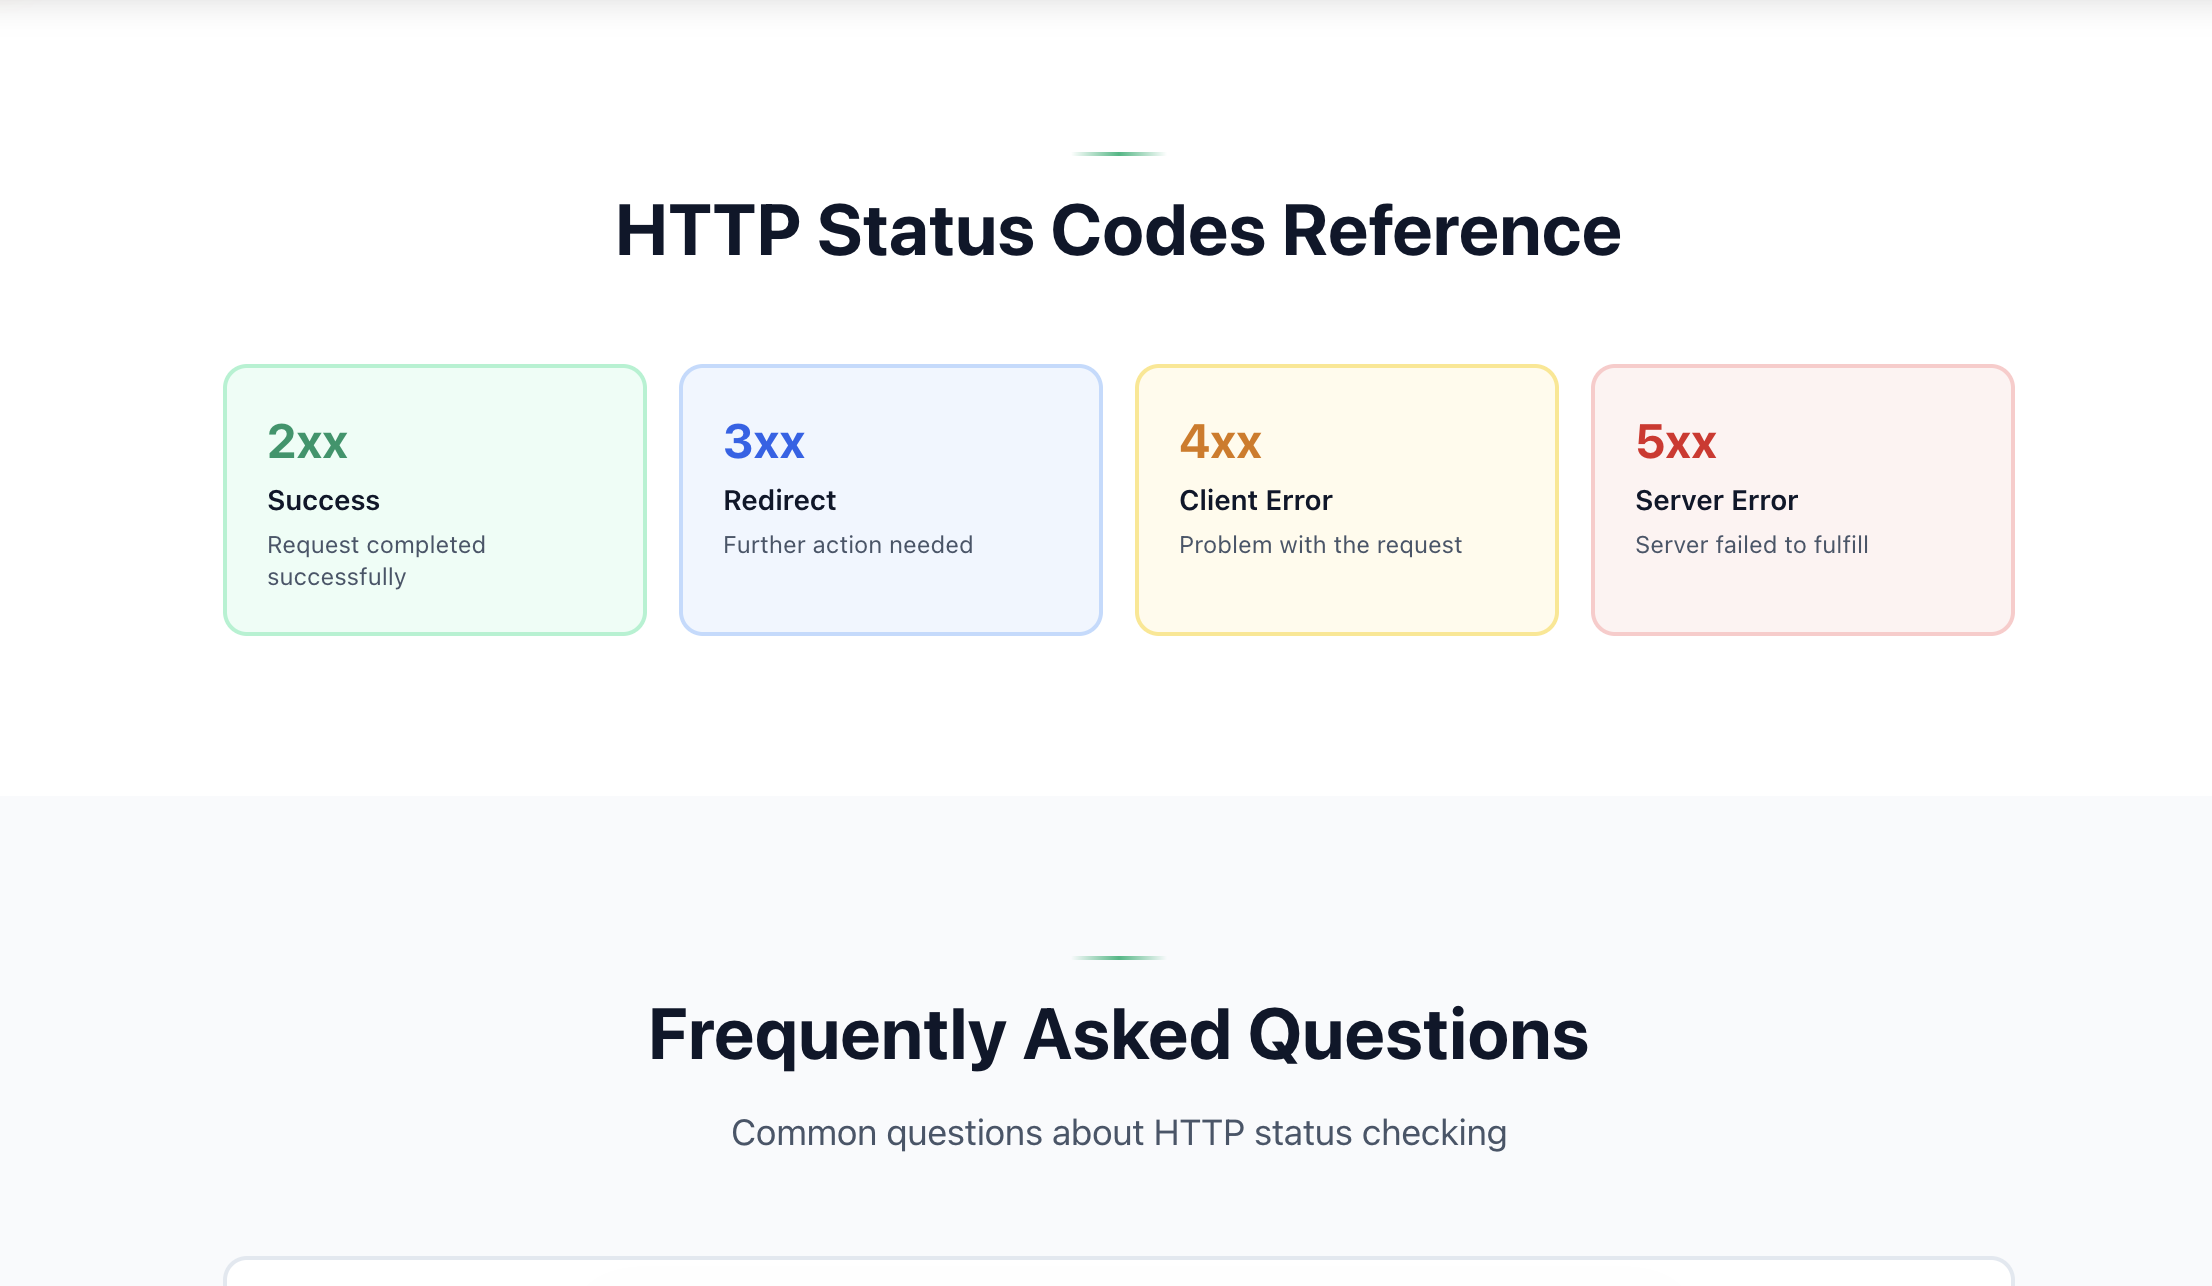The height and width of the screenshot is (1286, 2212).
Task: Click the red 5xx code label
Action: 1675,441
